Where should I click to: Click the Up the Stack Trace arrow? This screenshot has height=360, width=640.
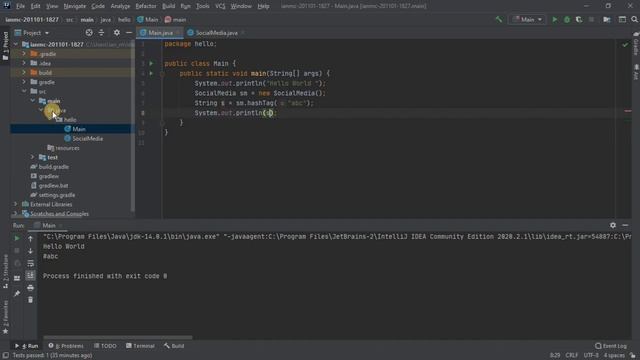(x=30, y=238)
